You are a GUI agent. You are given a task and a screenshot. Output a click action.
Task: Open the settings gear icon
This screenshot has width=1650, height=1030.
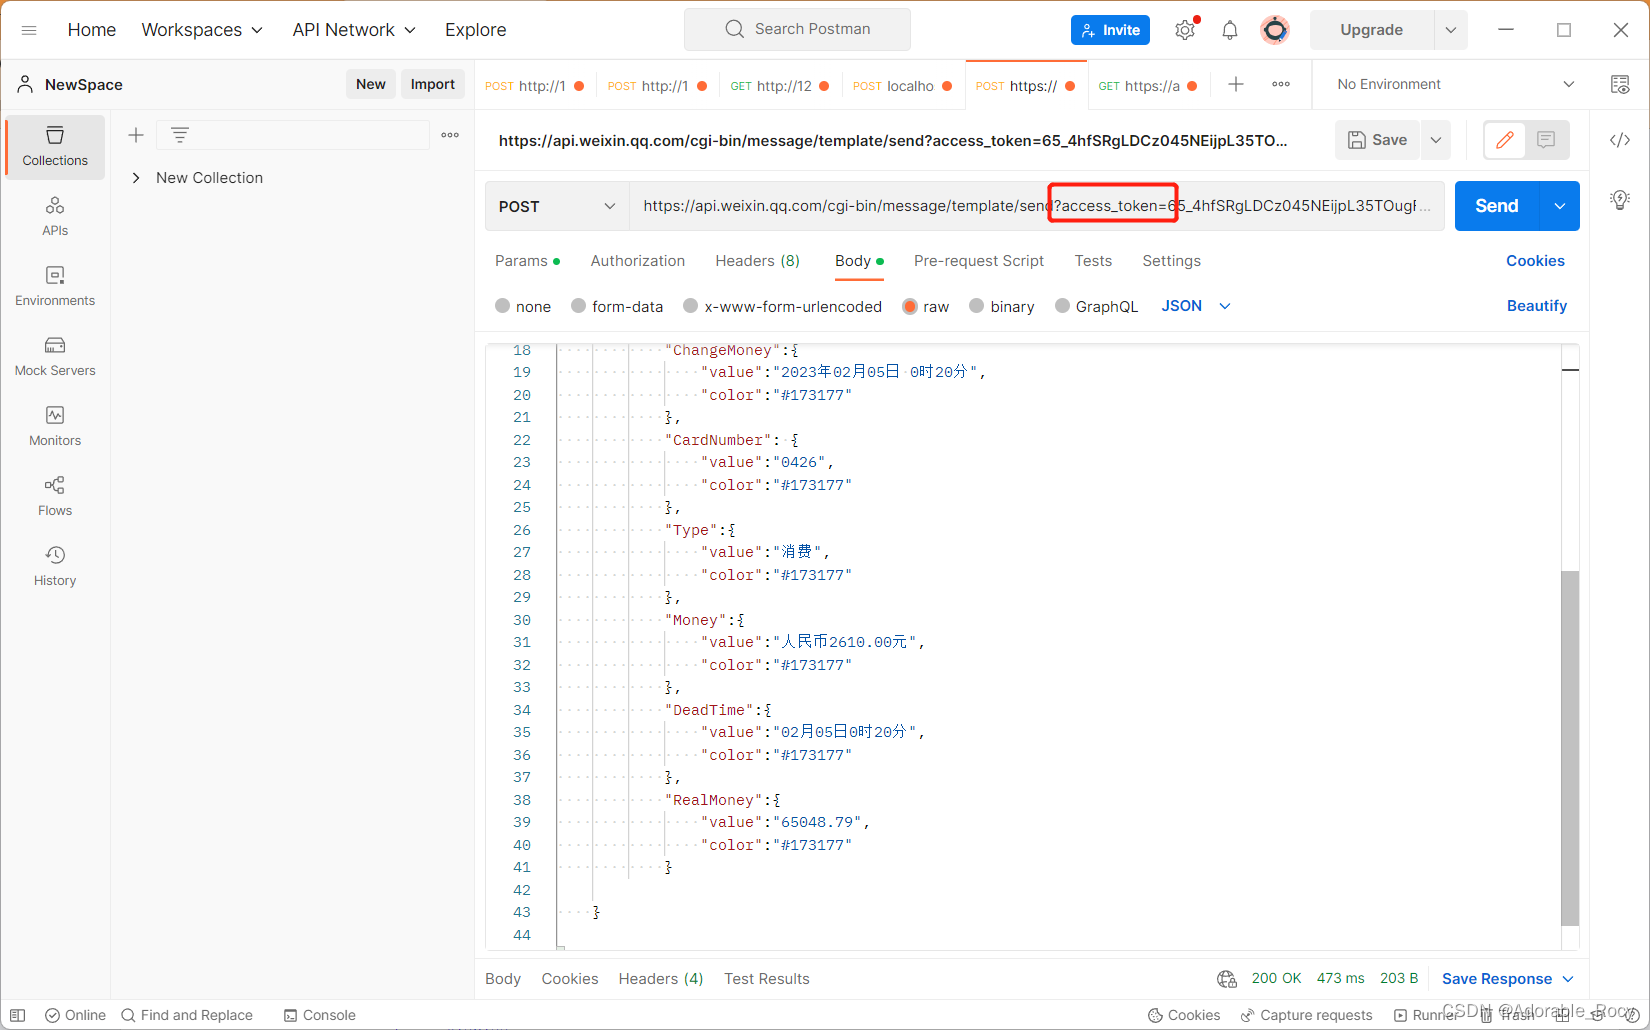coord(1185,30)
